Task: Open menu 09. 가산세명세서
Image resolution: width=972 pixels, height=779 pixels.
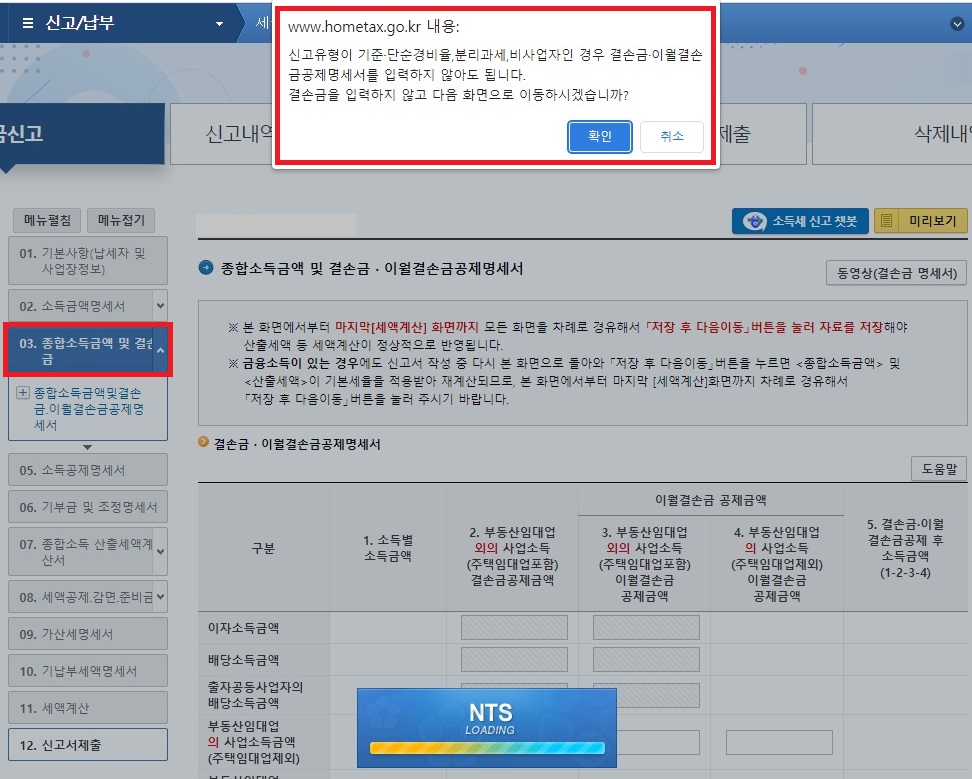Action: coord(87,634)
